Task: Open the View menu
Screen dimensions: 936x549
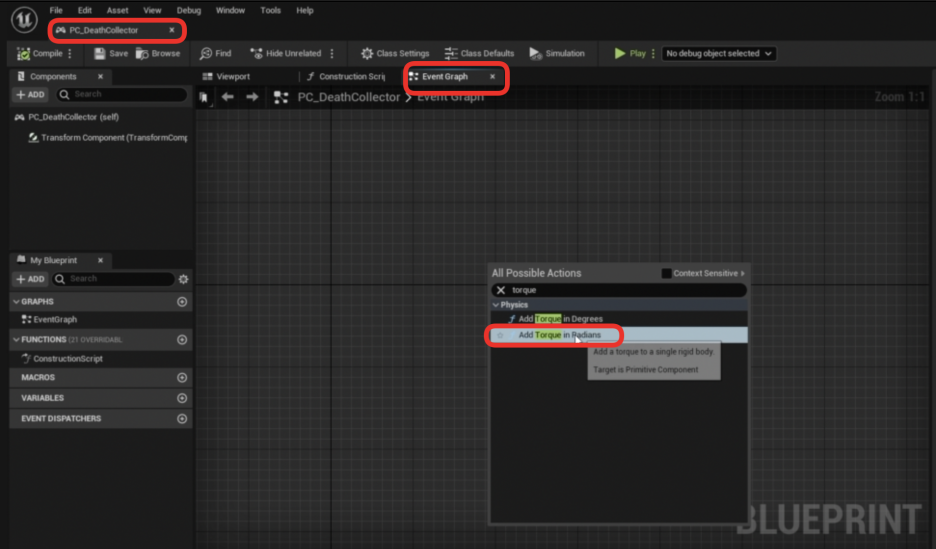Action: pos(152,10)
